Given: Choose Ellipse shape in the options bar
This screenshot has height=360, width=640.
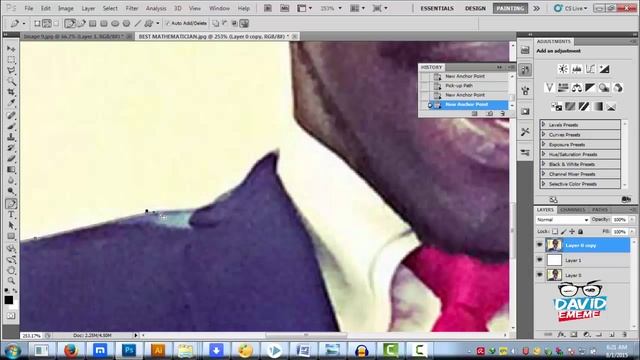Looking at the screenshot, I should (115, 24).
